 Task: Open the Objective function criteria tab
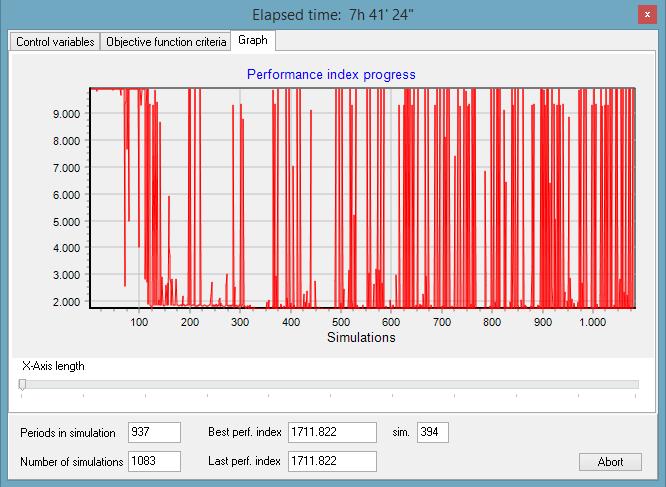tap(166, 42)
